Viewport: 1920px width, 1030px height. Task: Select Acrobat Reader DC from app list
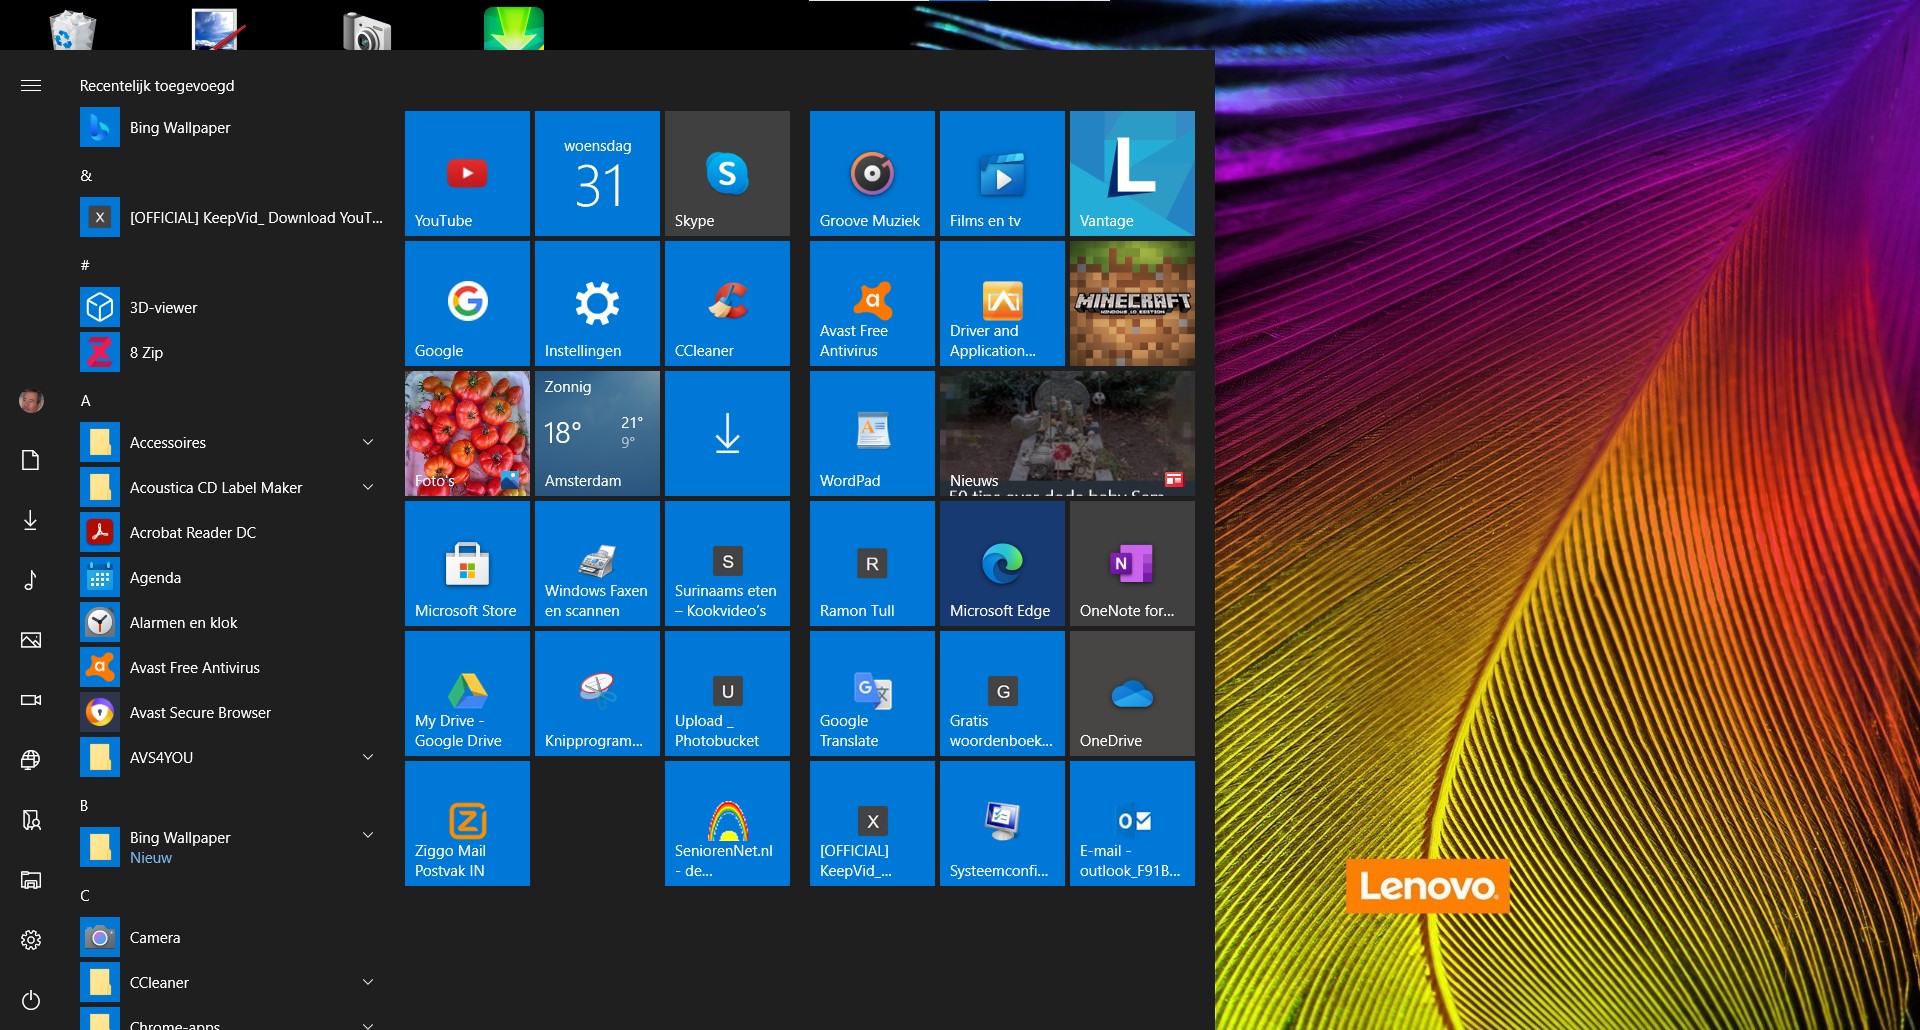click(193, 532)
